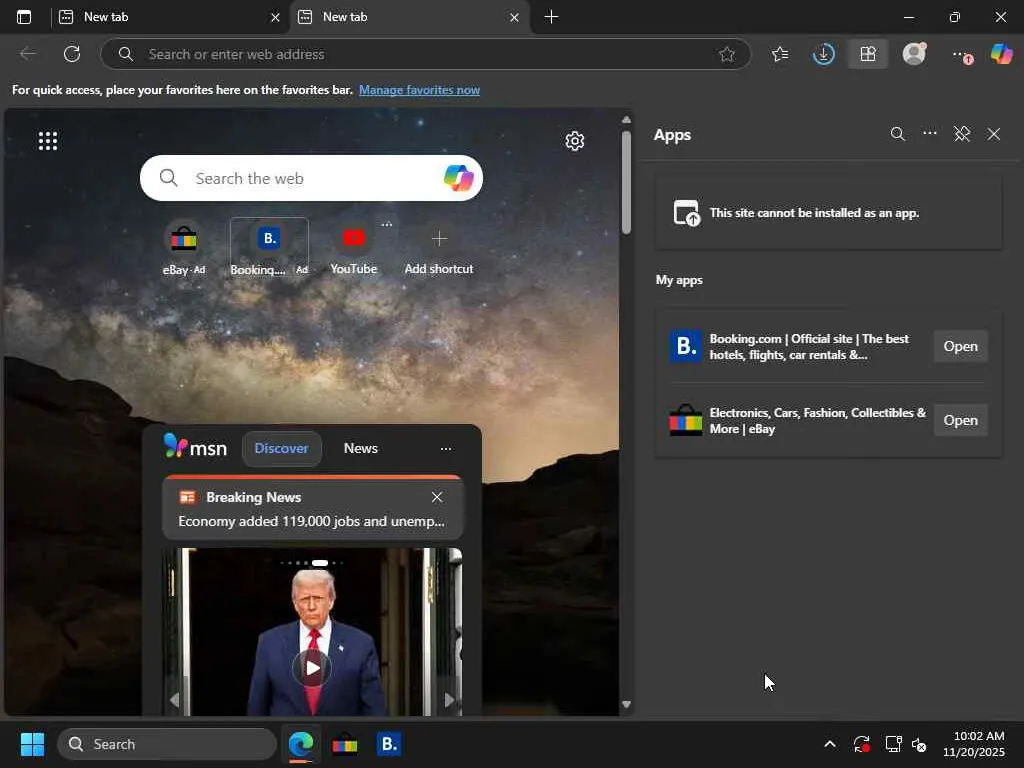Open Copilot from the toolbar icon
Viewport: 1024px width, 768px height.
[1001, 54]
